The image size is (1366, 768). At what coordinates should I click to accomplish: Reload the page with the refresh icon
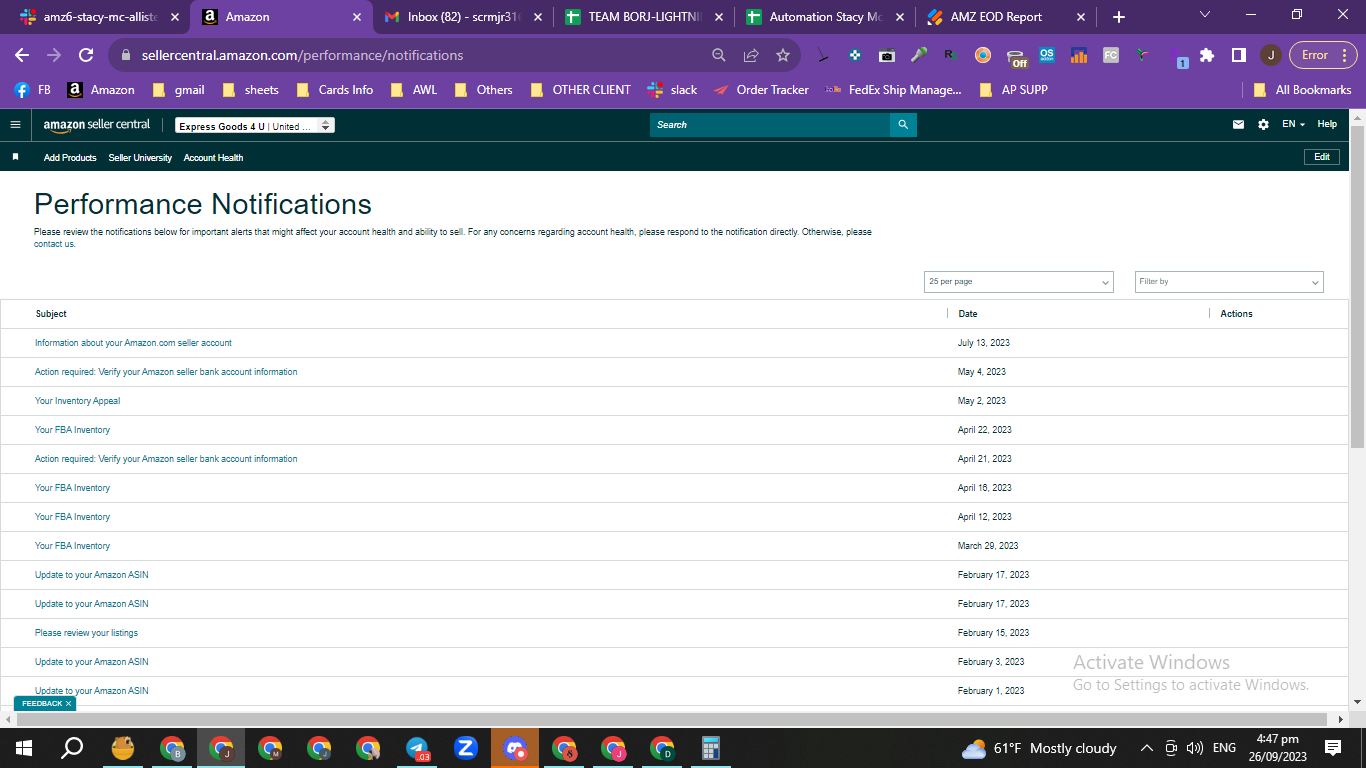pos(86,55)
